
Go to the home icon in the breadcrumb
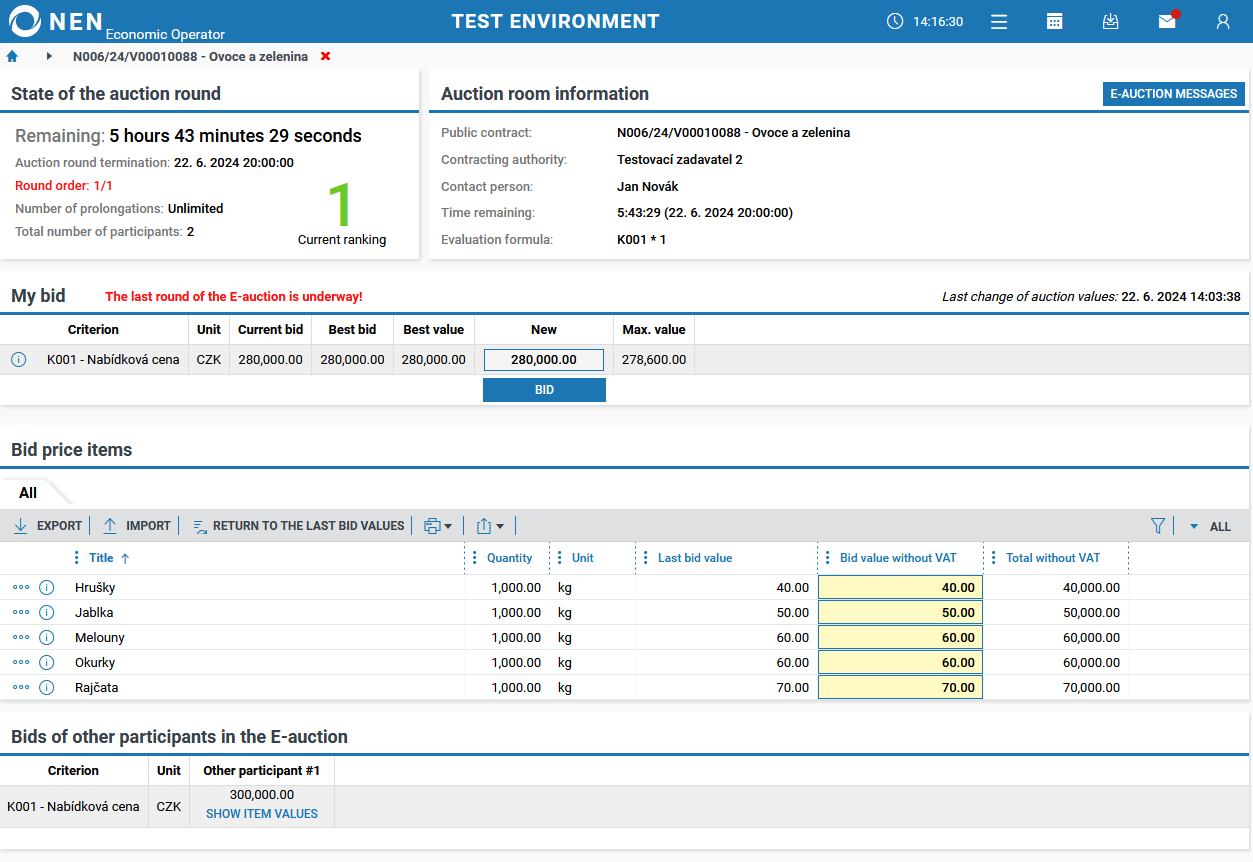[x=12, y=57]
